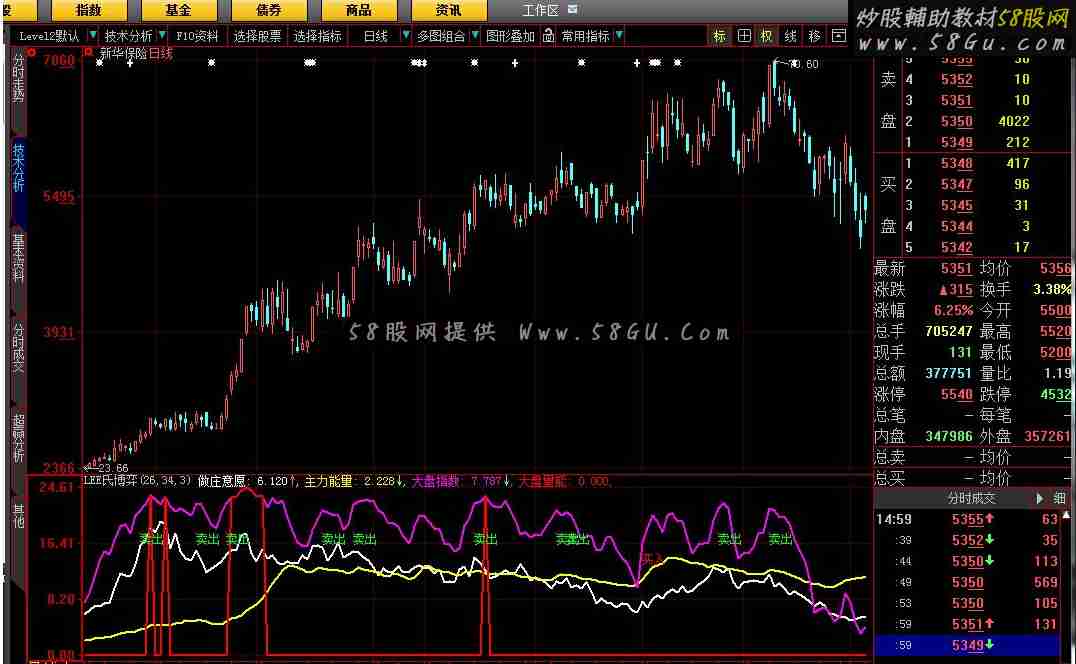Click the 分时成交 panel header
Viewport: 1076px width, 664px height.
pos(971,498)
